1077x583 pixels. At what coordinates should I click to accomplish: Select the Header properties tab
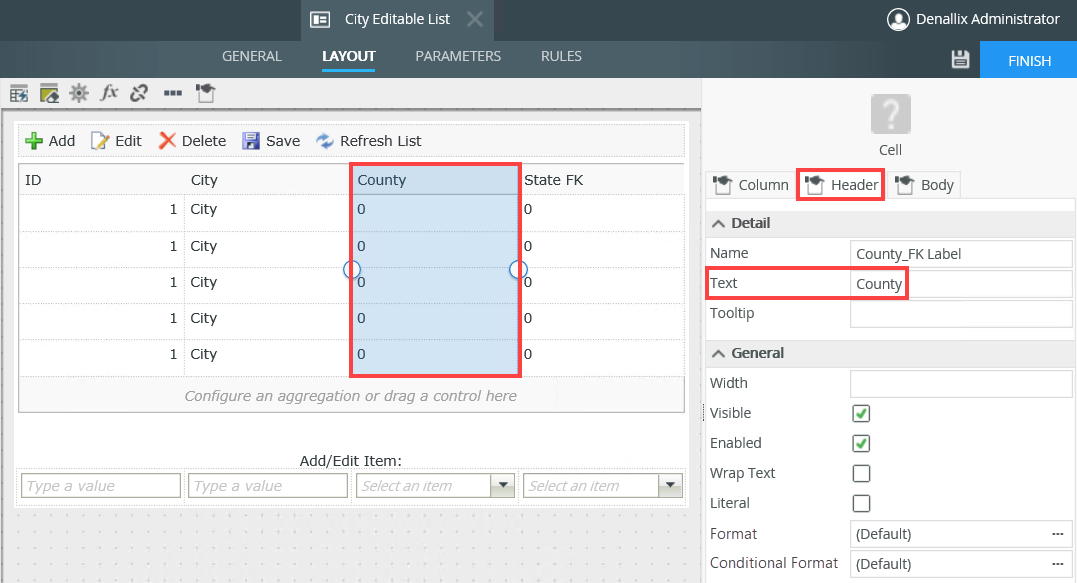[841, 185]
